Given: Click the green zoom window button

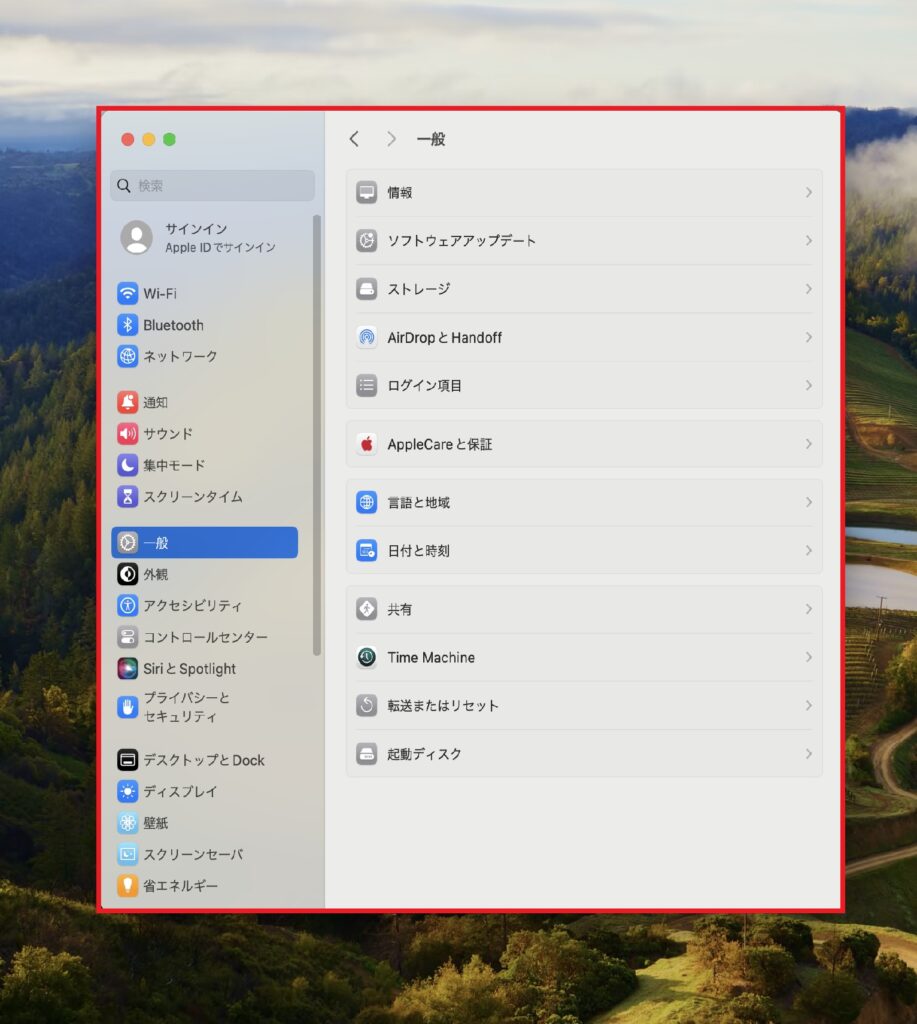Looking at the screenshot, I should 169,139.
